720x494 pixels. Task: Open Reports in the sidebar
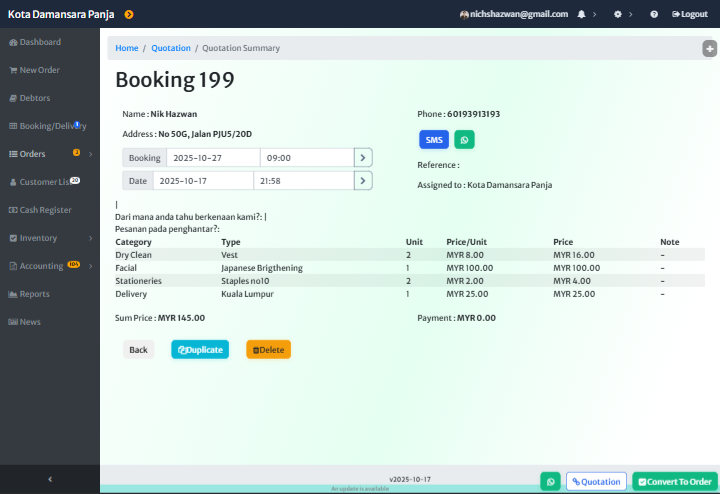[34, 294]
